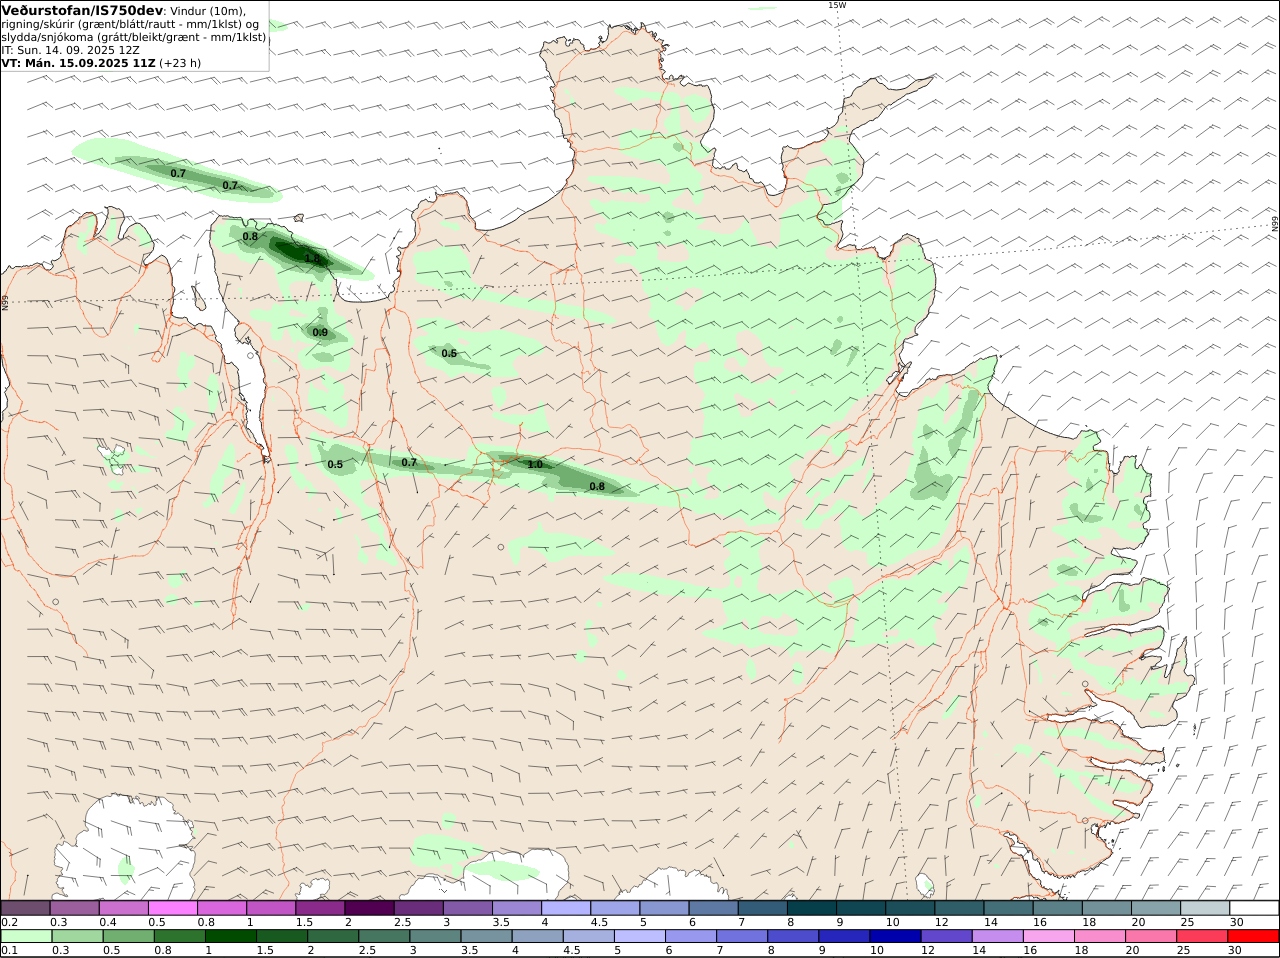
Task: Click the IT: Sun. 14. 09. 2025 12Z line
Action: point(70,50)
